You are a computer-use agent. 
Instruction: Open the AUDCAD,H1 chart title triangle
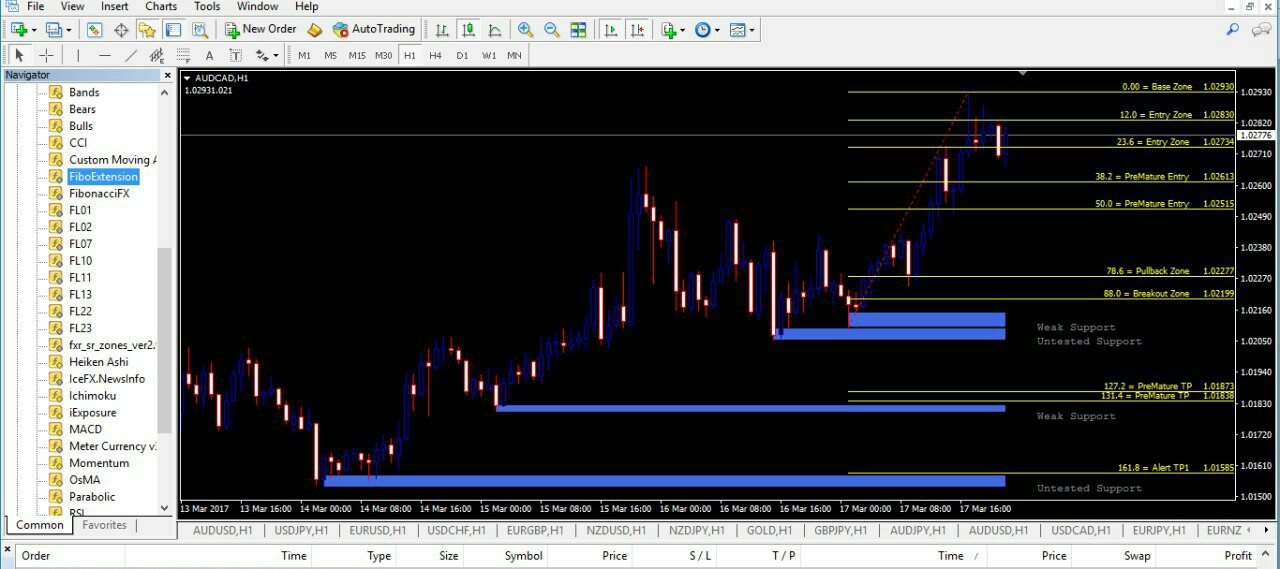(x=187, y=78)
